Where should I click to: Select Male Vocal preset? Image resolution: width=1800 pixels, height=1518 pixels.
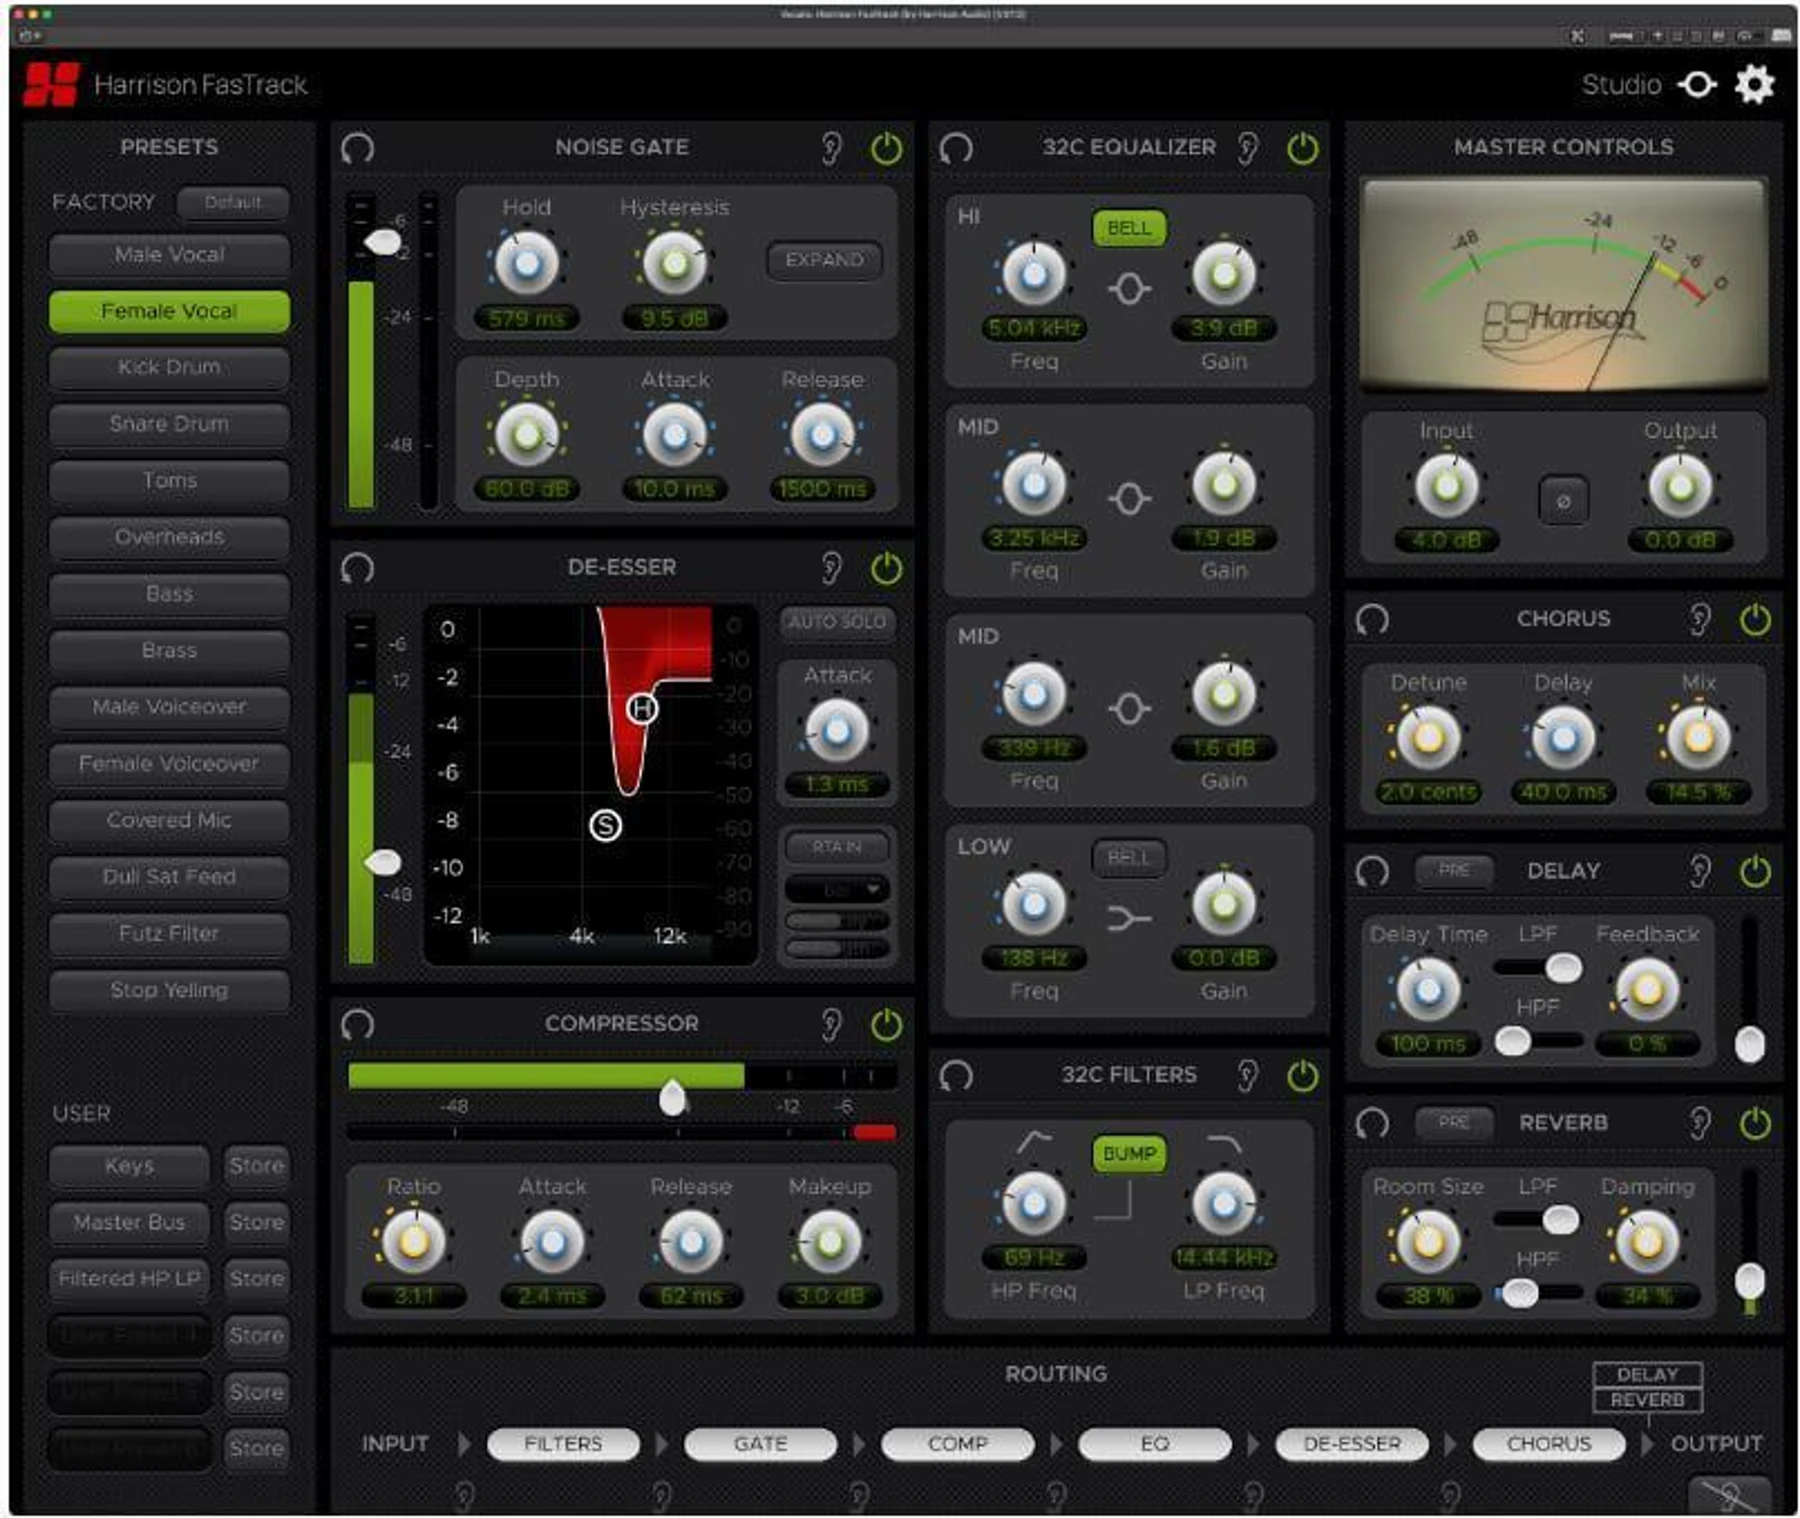pos(169,255)
